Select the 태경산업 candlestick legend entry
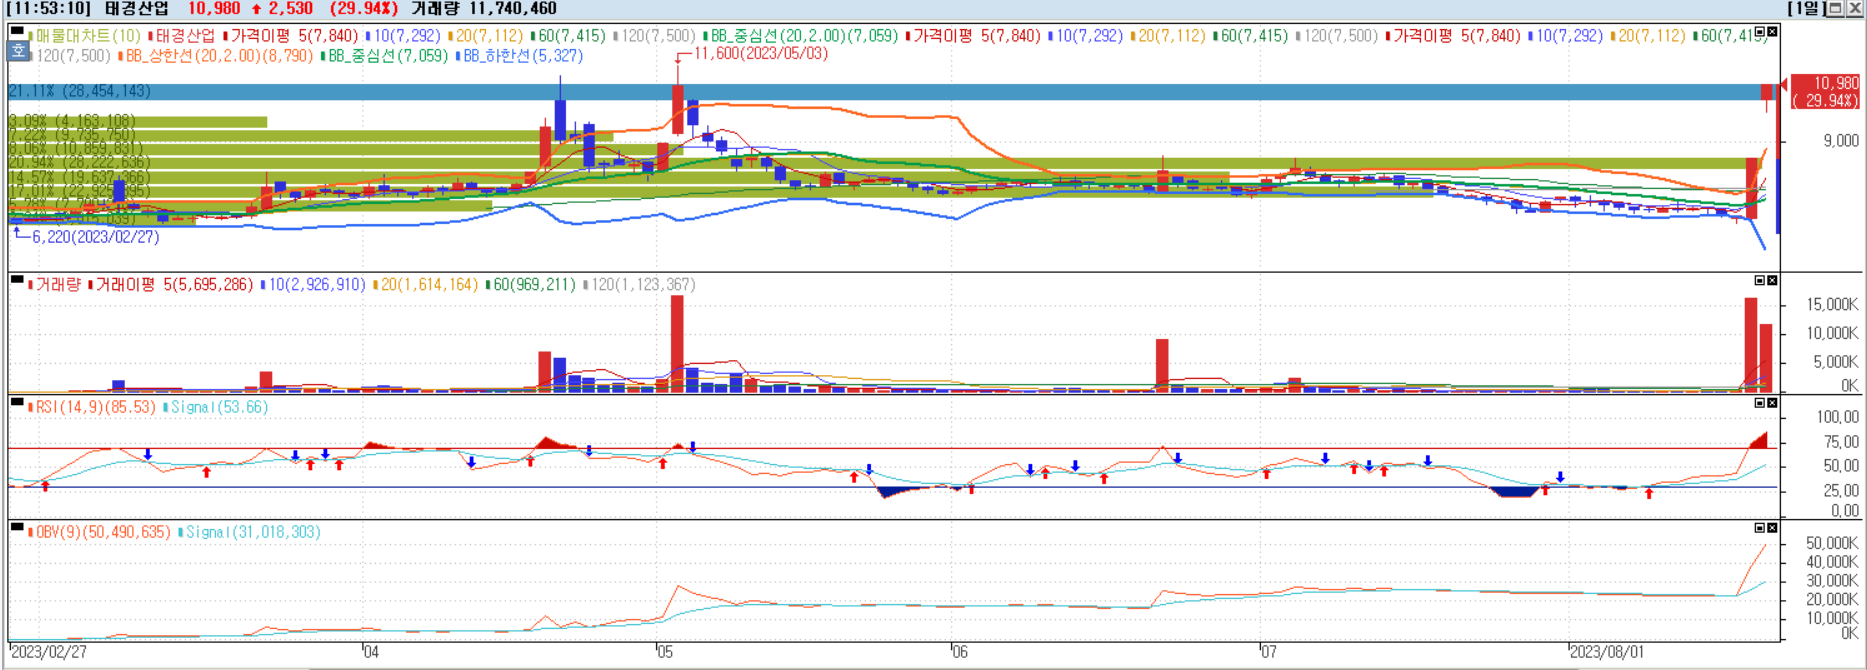 click(x=183, y=36)
